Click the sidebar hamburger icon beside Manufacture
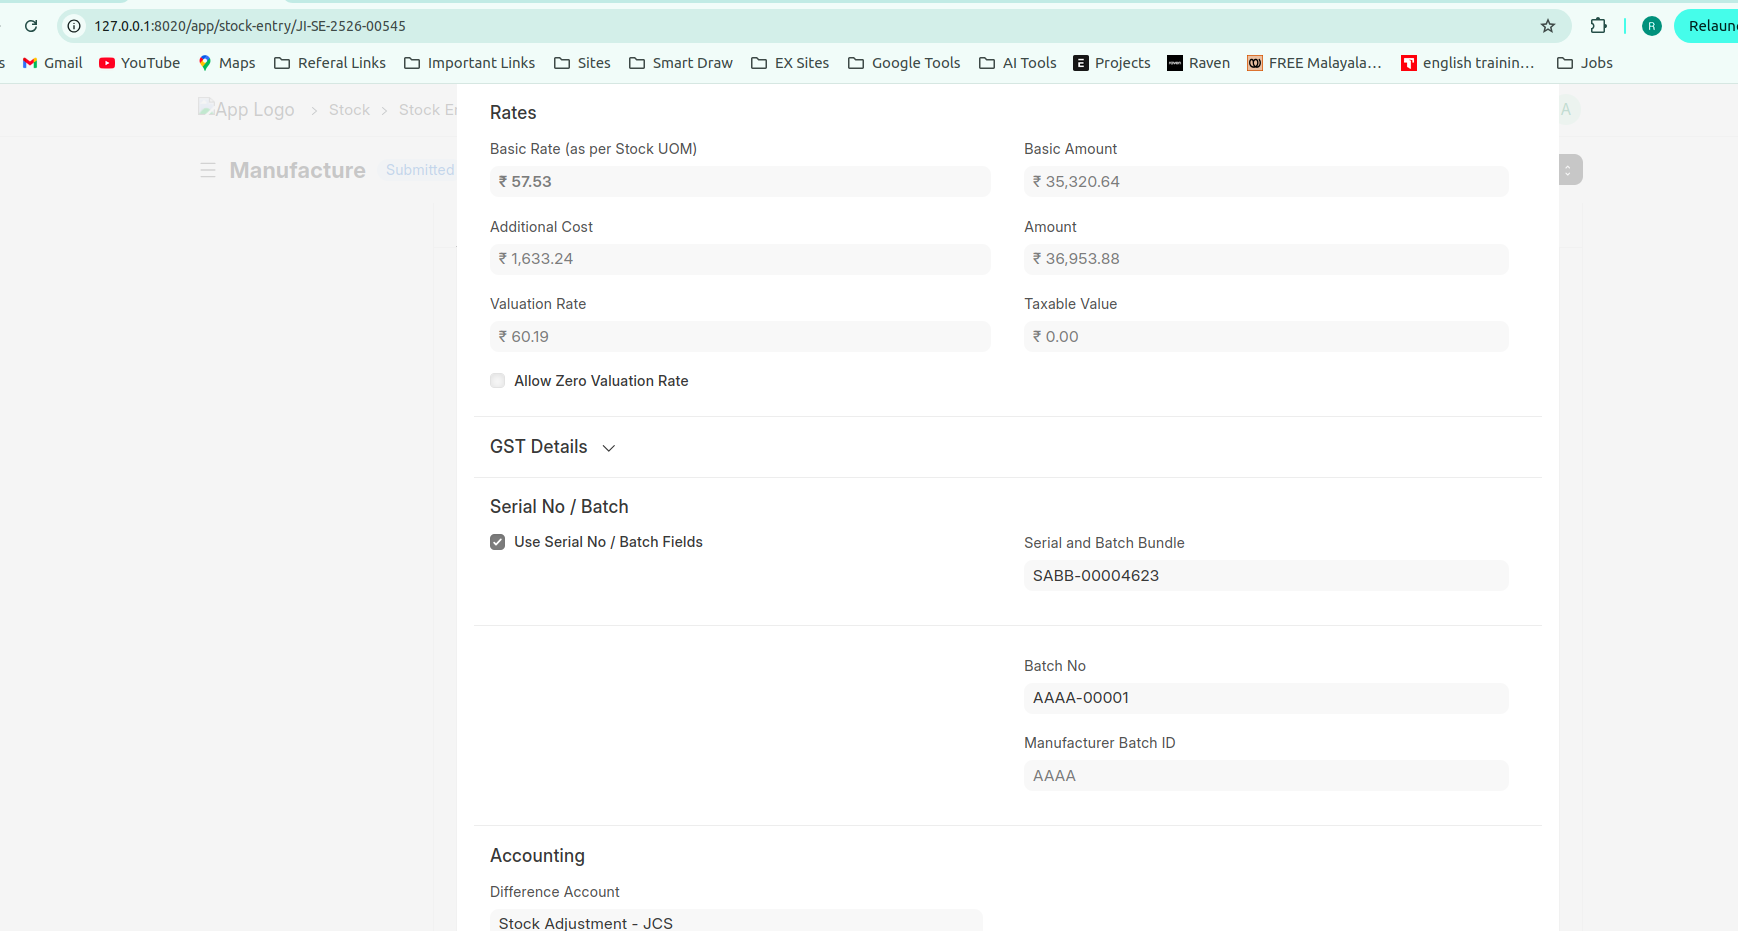 tap(208, 171)
